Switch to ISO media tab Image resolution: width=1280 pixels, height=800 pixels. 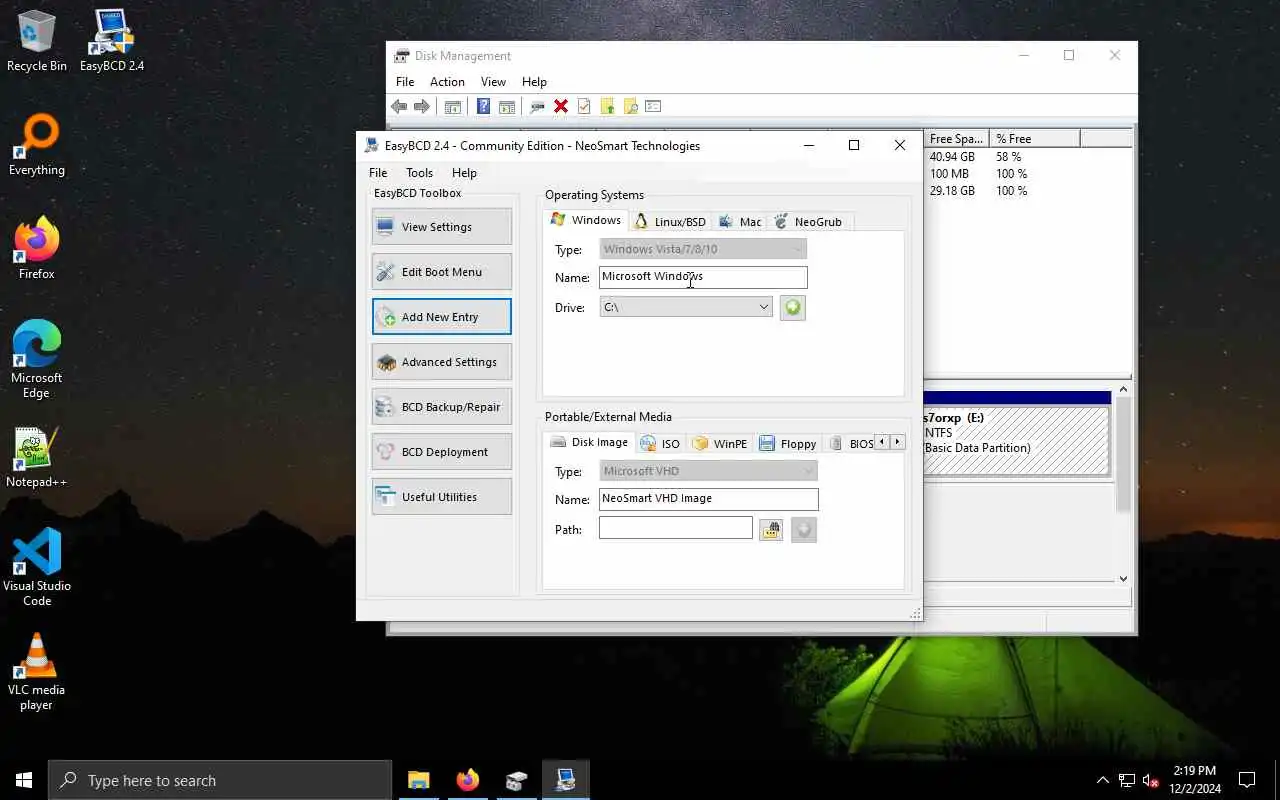[x=660, y=444]
